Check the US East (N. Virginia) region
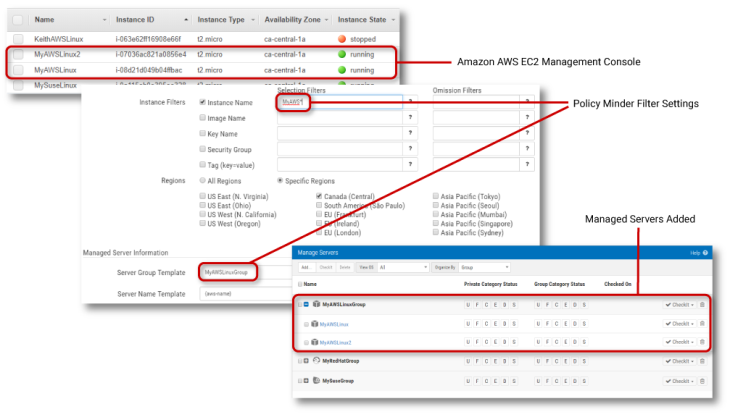The width and height of the screenshot is (730, 417). [203, 196]
